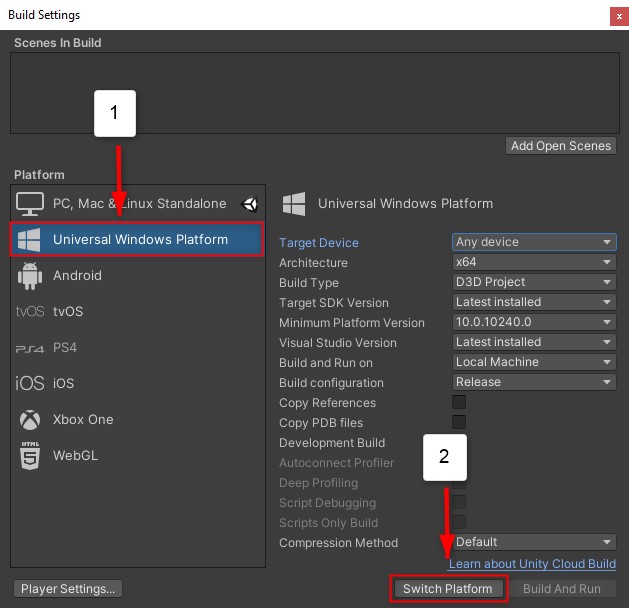Open the Build and Run on dropdown
This screenshot has width=629, height=608.
point(534,362)
